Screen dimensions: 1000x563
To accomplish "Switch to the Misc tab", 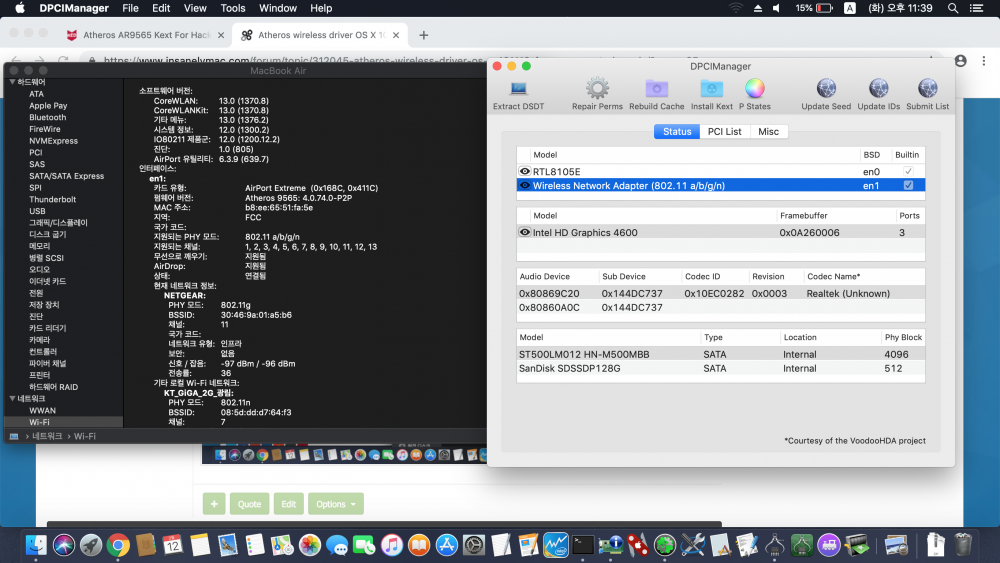I will (x=768, y=131).
